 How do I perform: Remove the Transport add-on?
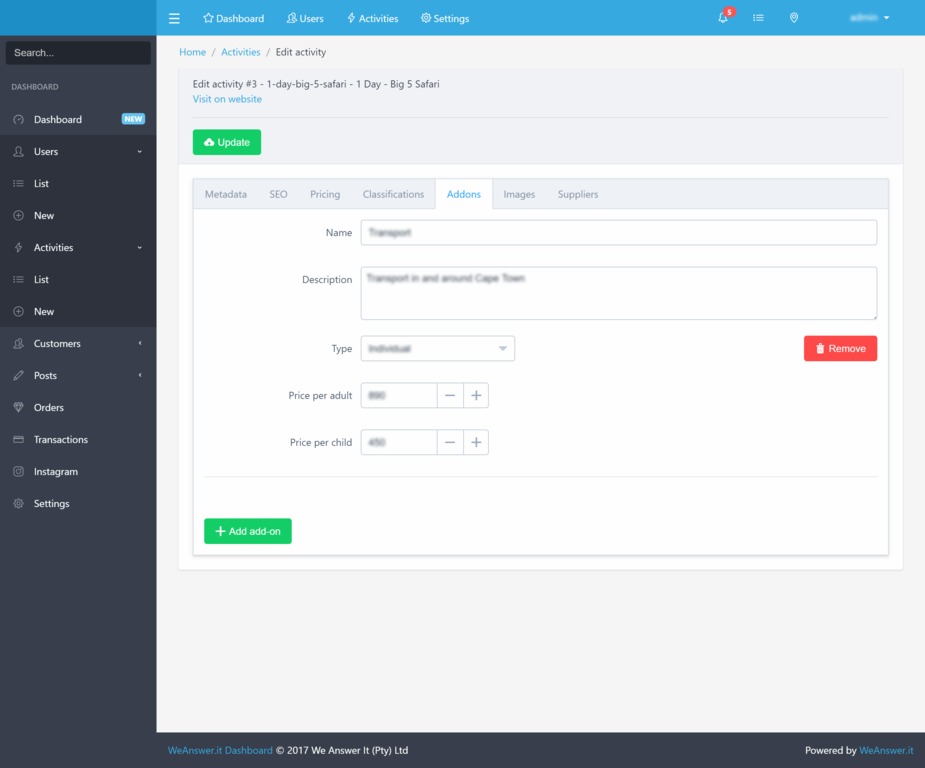click(x=840, y=349)
